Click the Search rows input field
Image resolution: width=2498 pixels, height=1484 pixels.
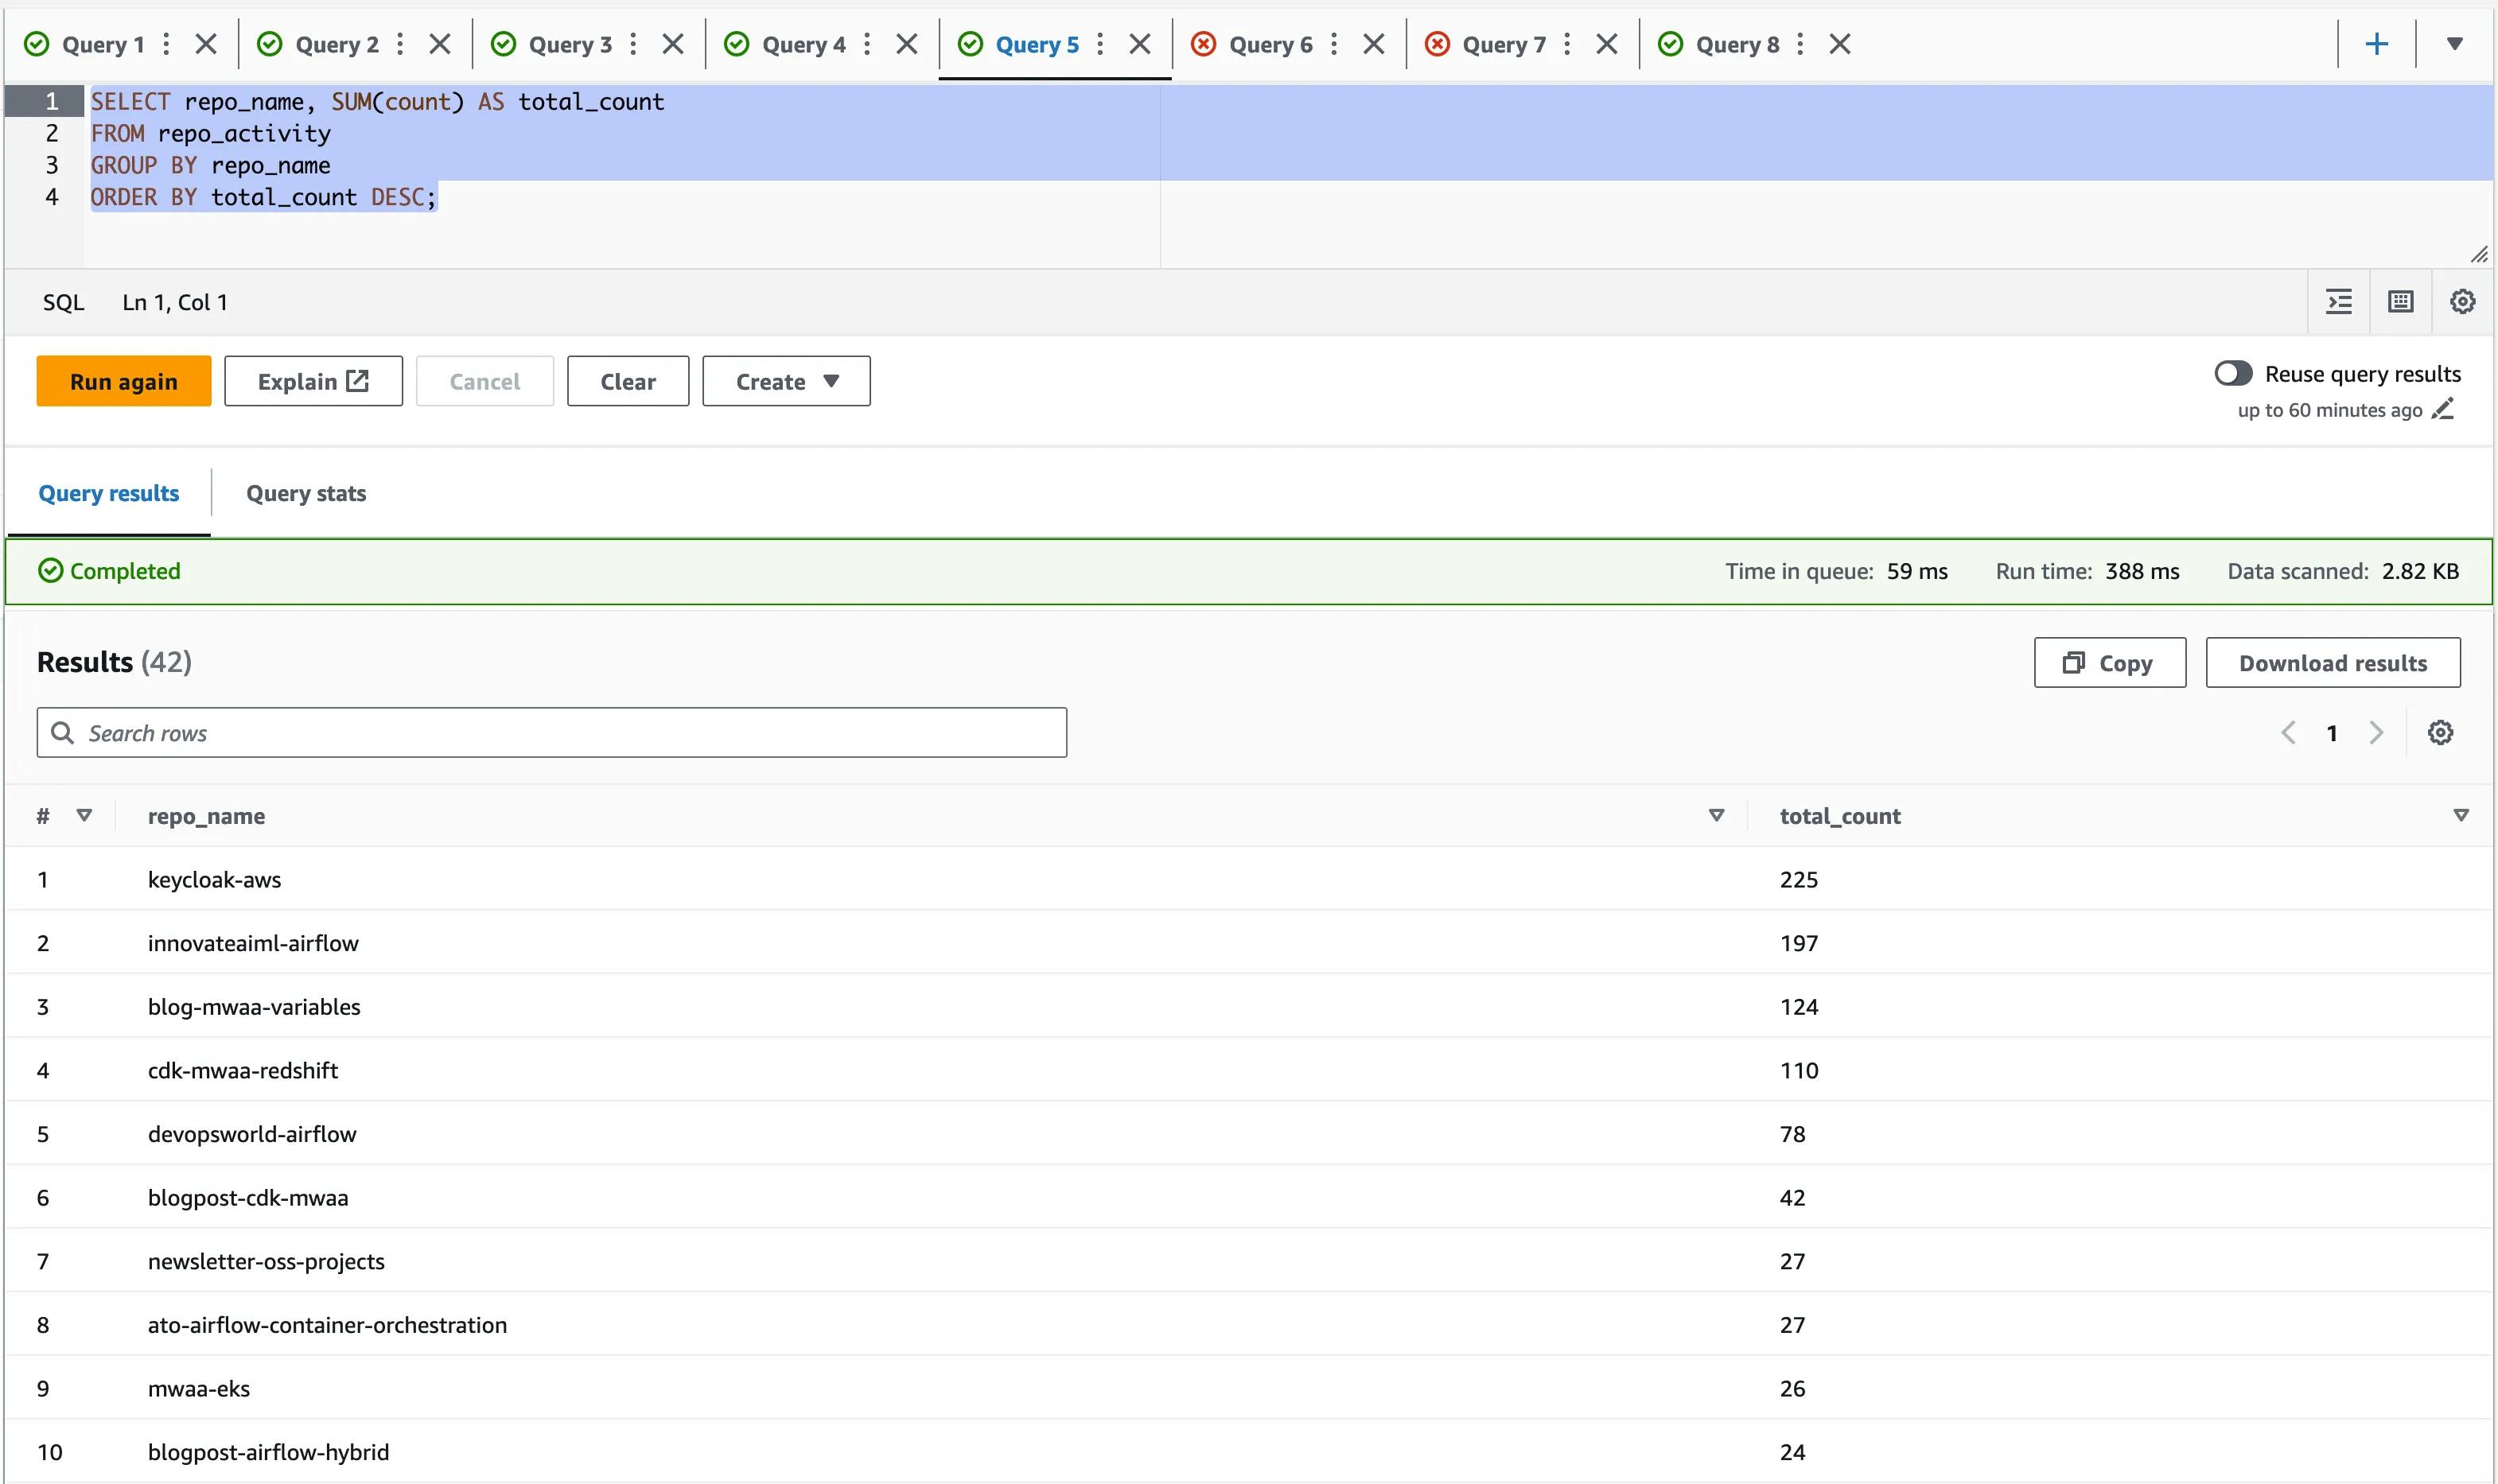553,732
